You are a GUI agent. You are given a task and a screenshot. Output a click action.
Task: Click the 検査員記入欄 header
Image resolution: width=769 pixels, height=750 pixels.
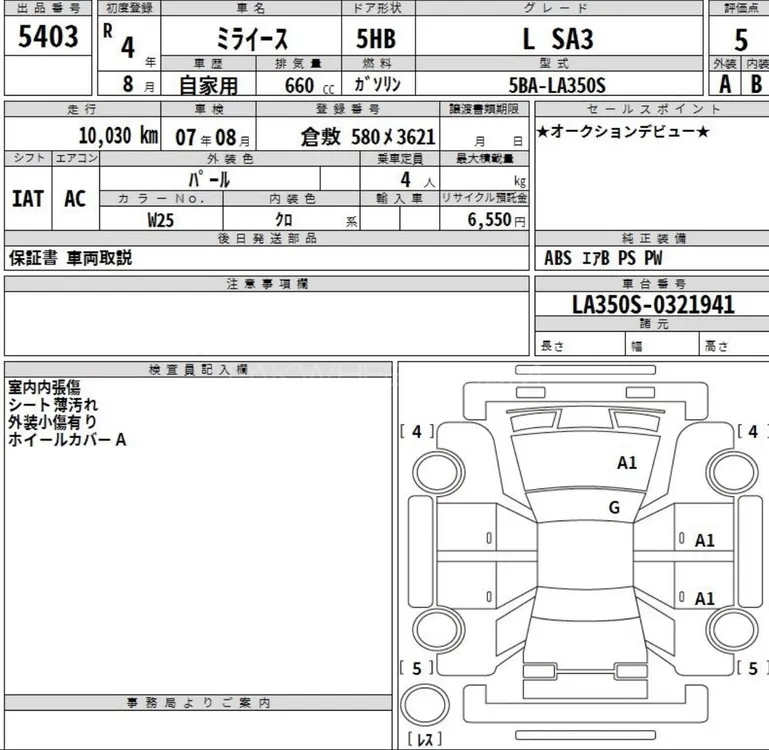point(198,369)
